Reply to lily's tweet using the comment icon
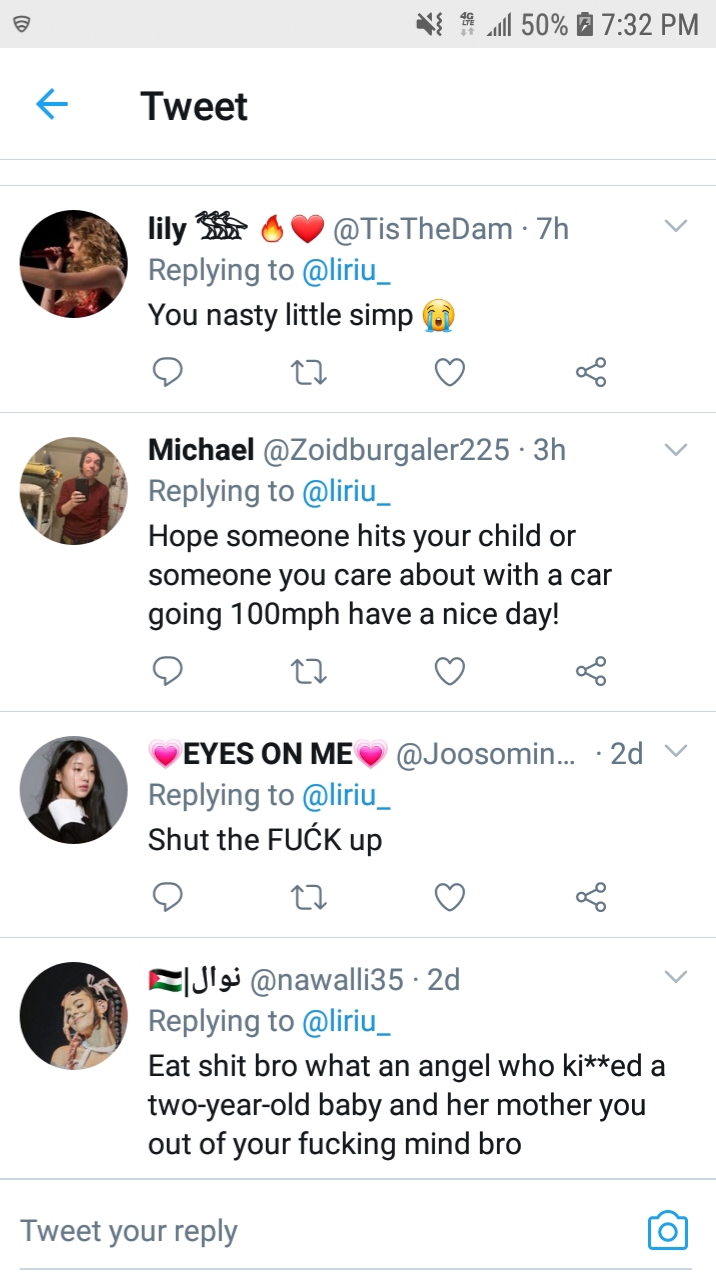The width and height of the screenshot is (716, 1280). coord(167,373)
